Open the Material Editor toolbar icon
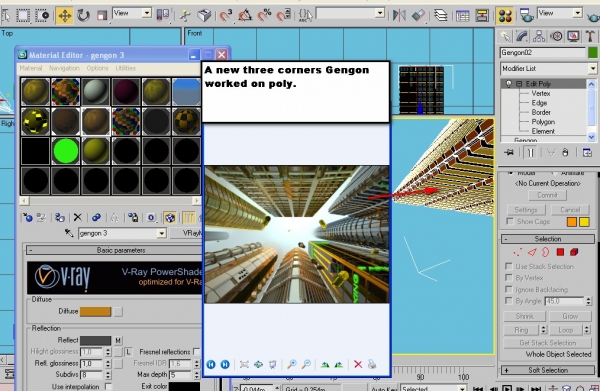The width and height of the screenshot is (600, 391). 505,16
